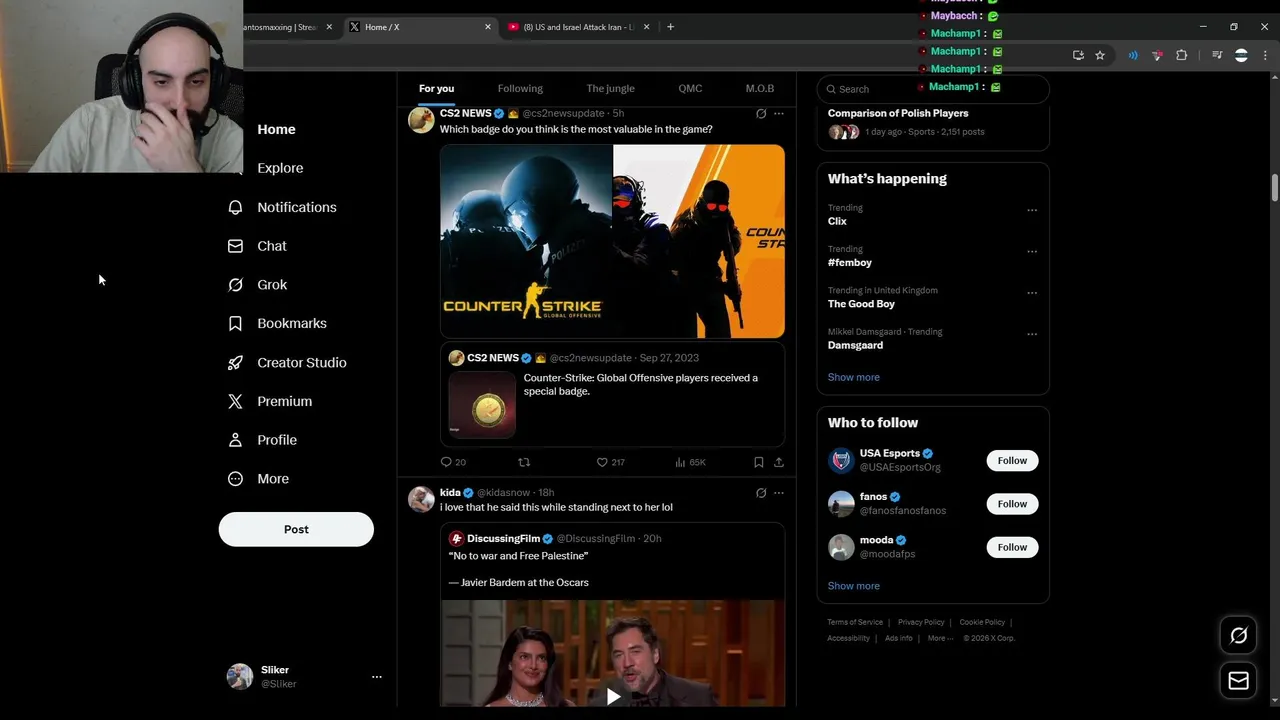The width and height of the screenshot is (1280, 720).
Task: View analytics of CS2 NEWS post
Action: [680, 462]
